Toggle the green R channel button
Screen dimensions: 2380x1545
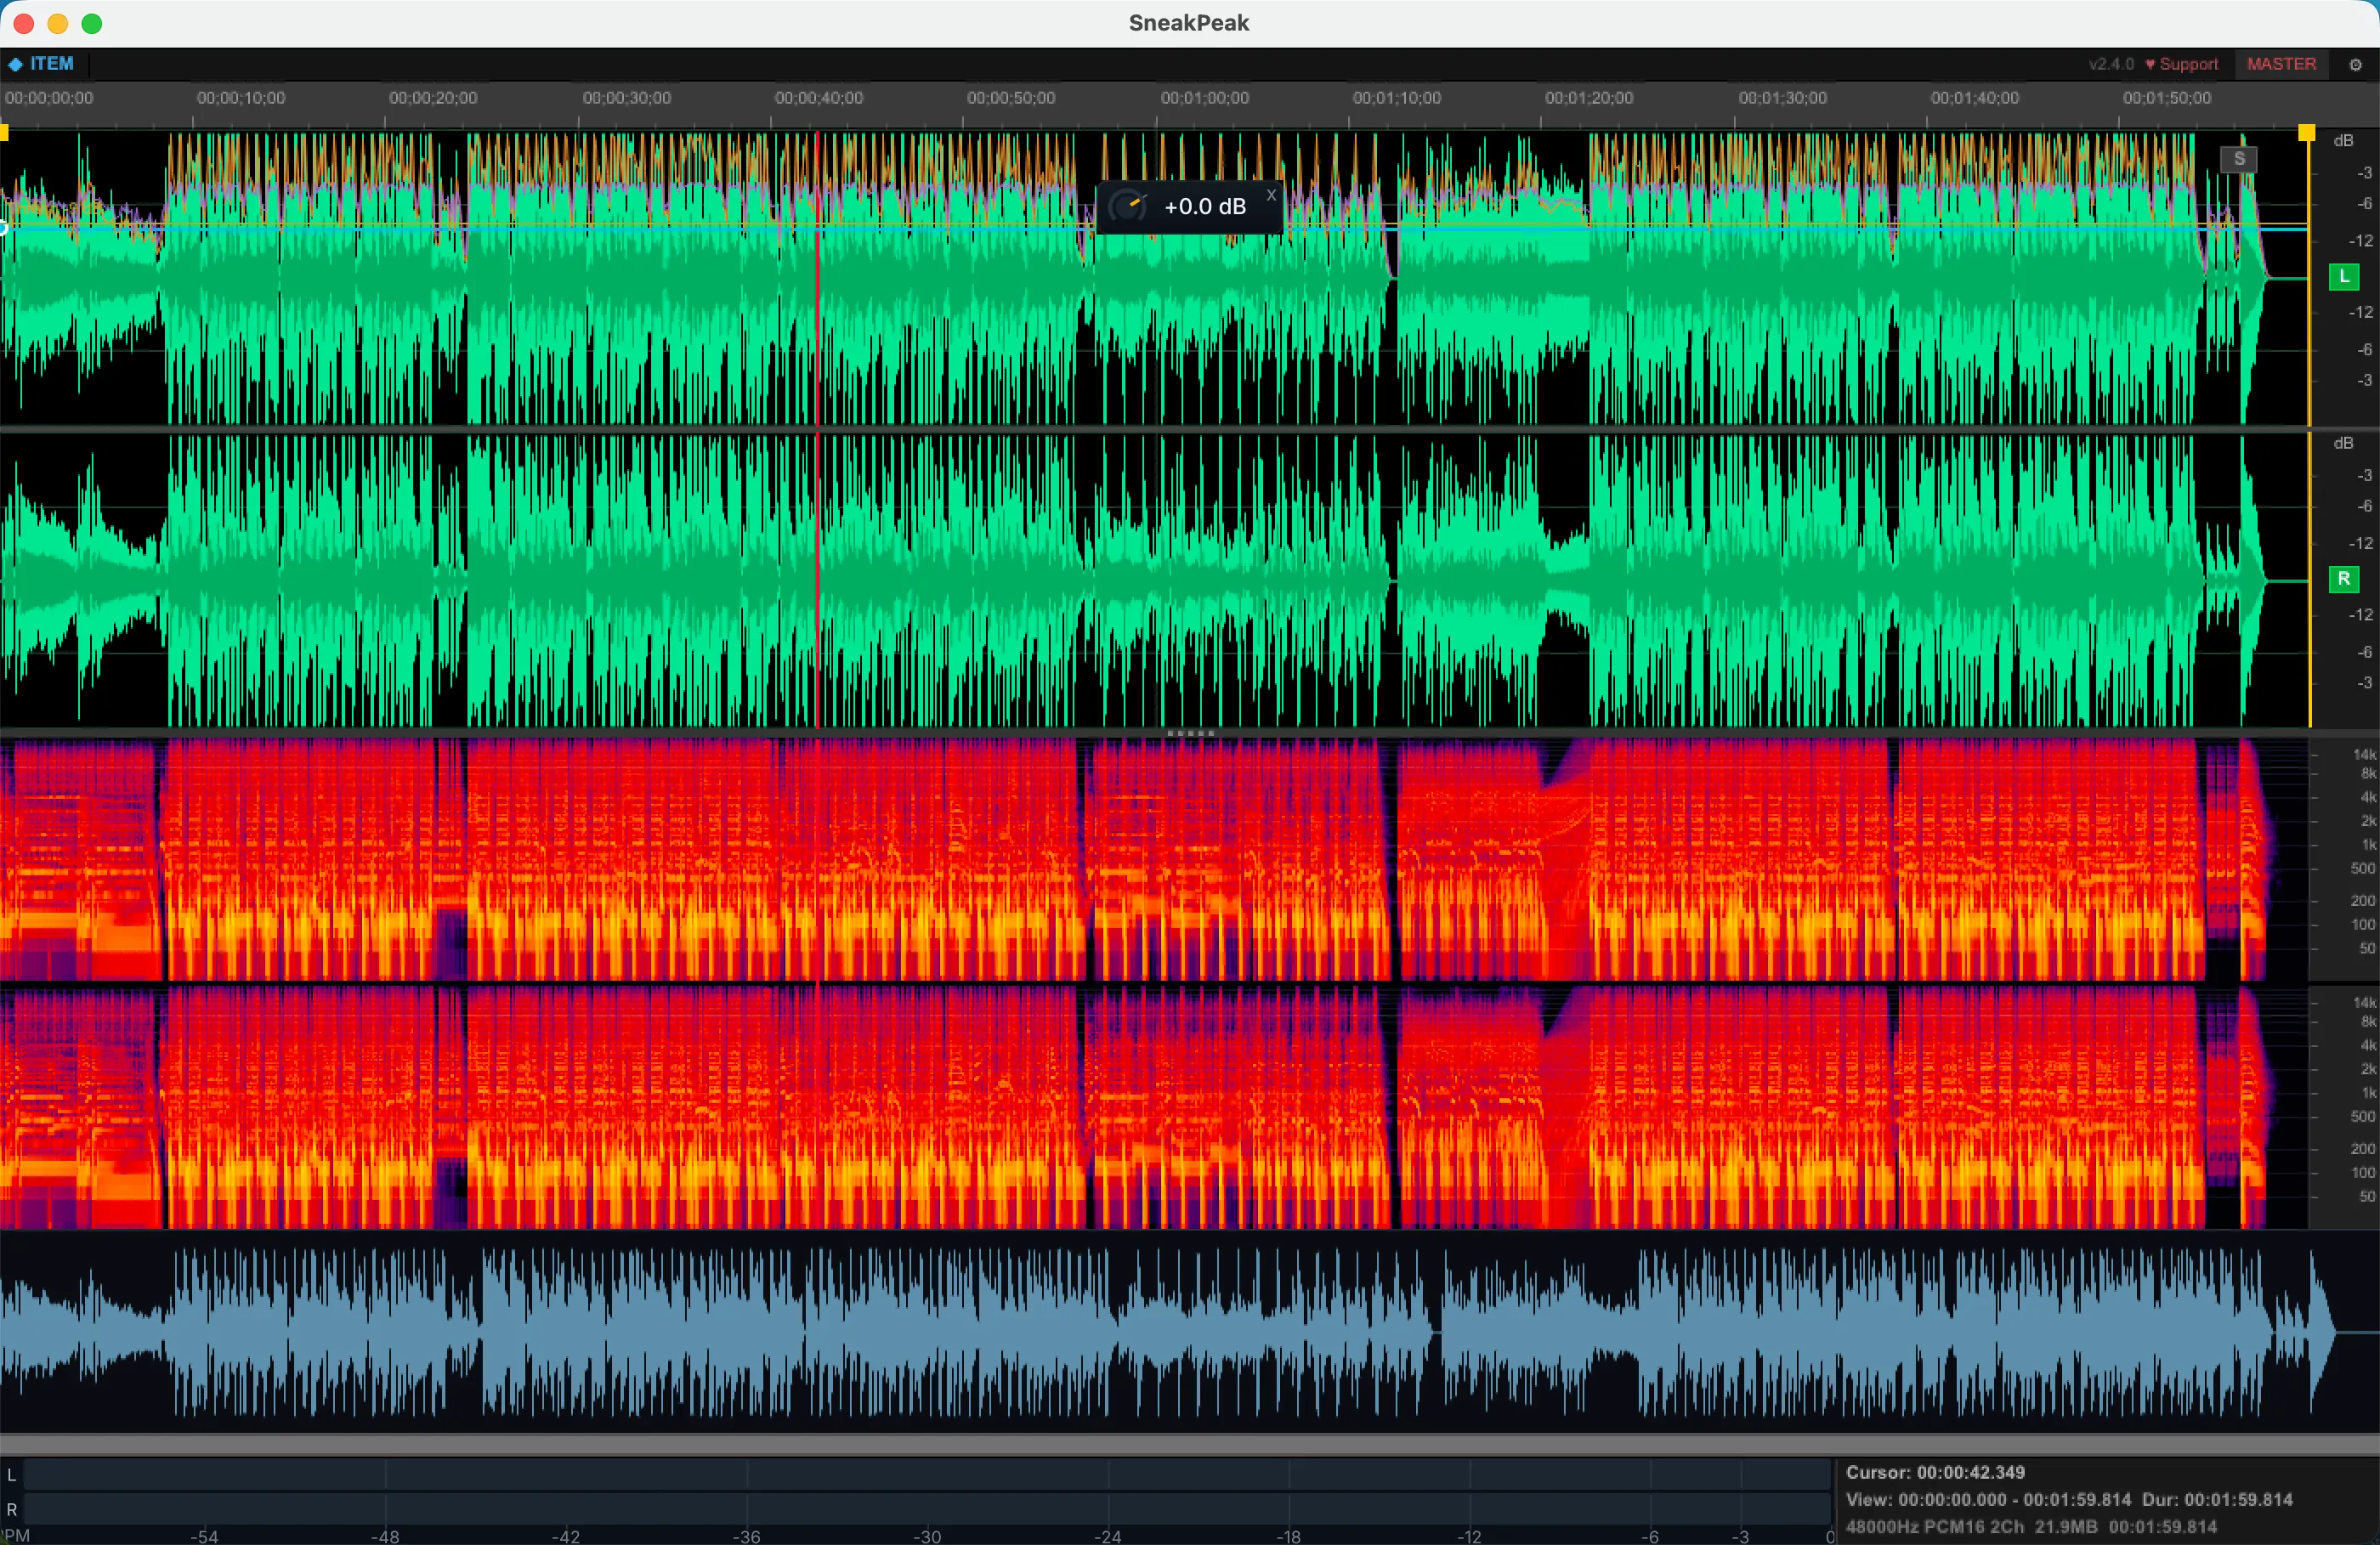tap(2344, 579)
